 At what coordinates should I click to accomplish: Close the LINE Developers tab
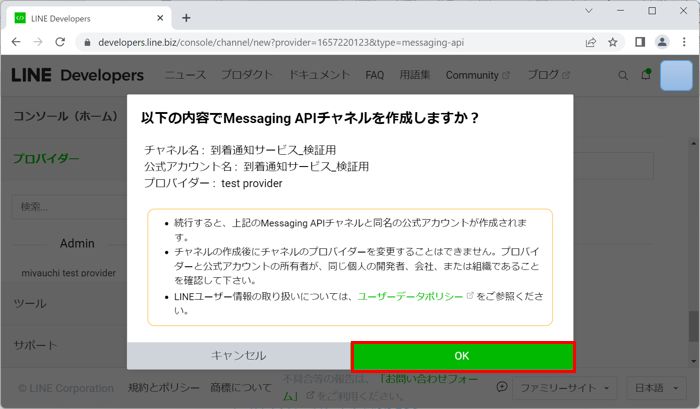click(160, 18)
